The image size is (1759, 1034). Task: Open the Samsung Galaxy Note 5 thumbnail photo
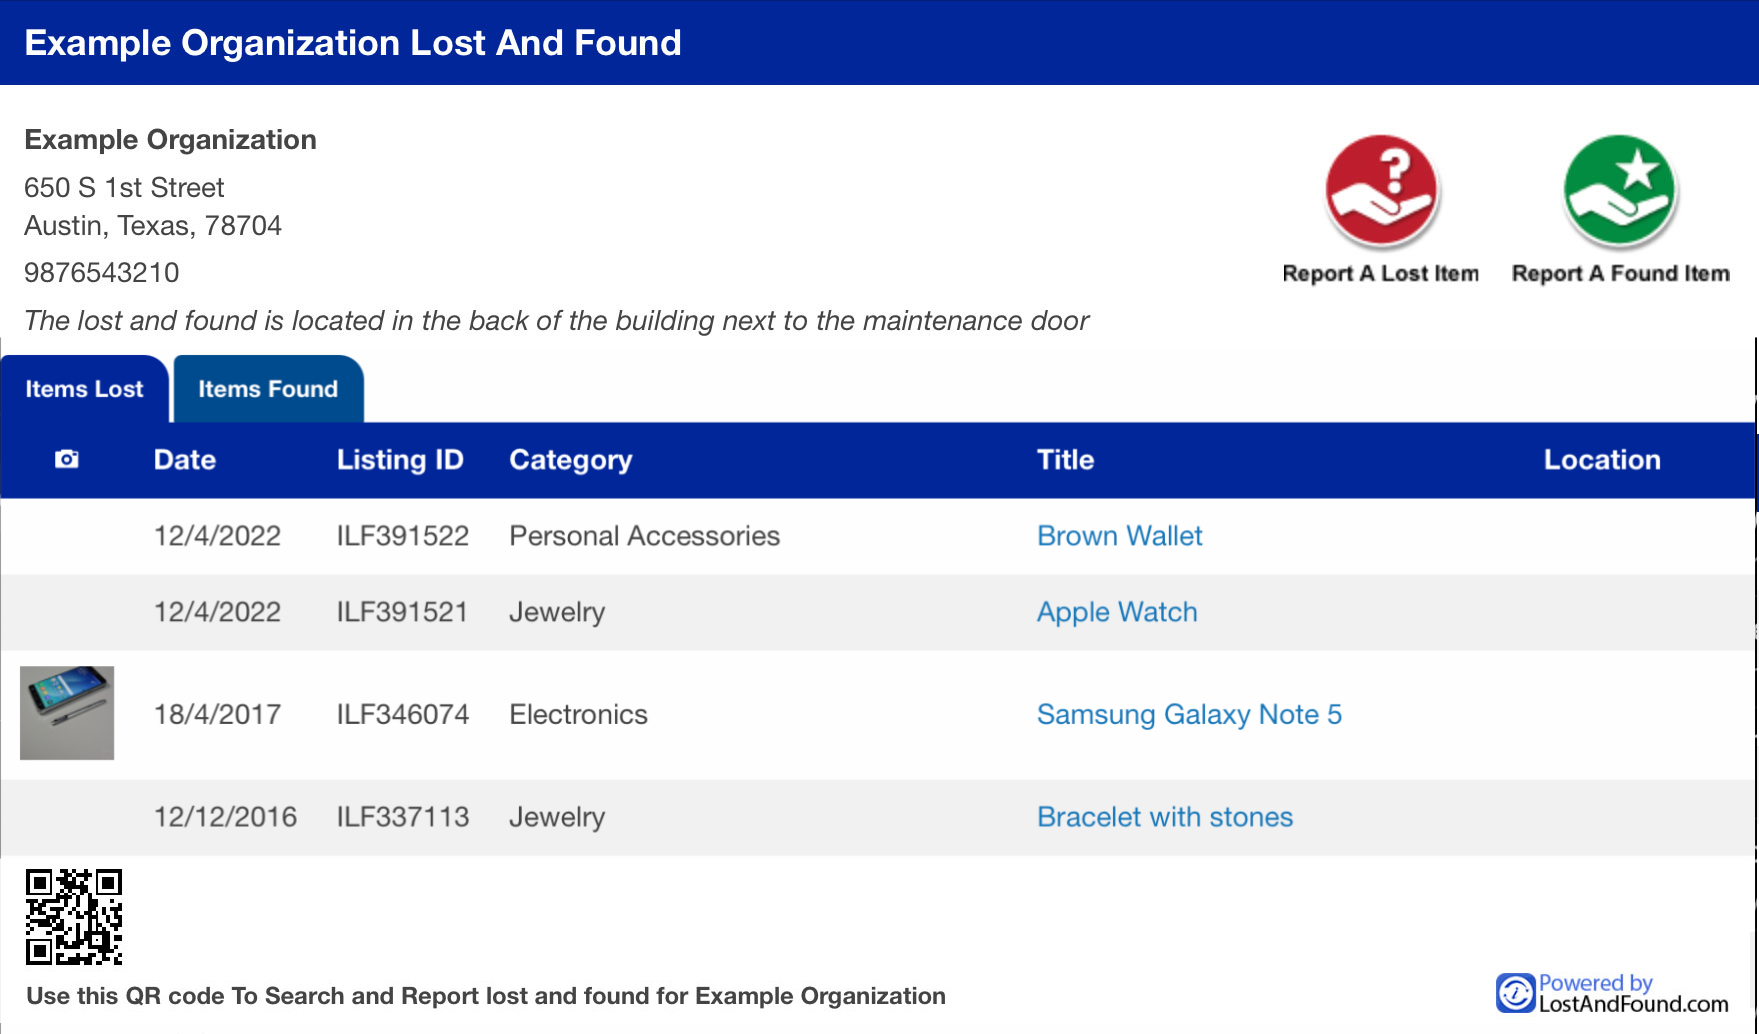(67, 713)
